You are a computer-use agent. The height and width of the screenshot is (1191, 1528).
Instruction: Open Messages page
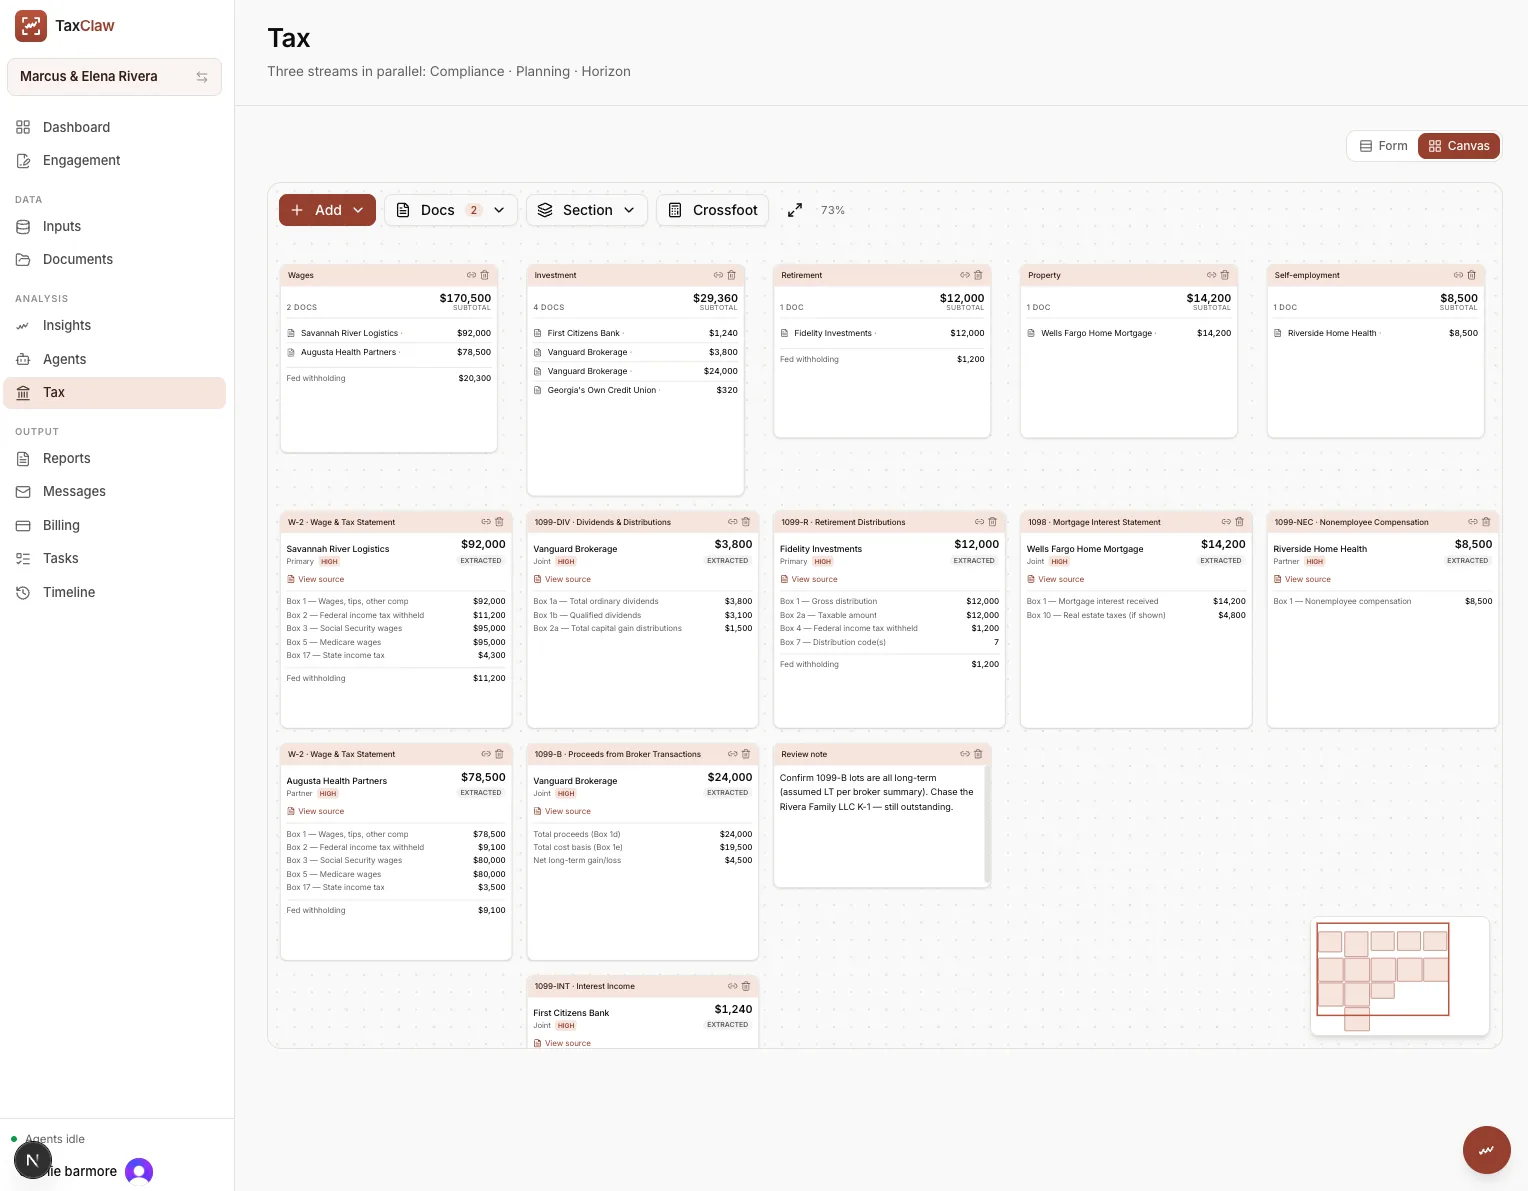114,491
